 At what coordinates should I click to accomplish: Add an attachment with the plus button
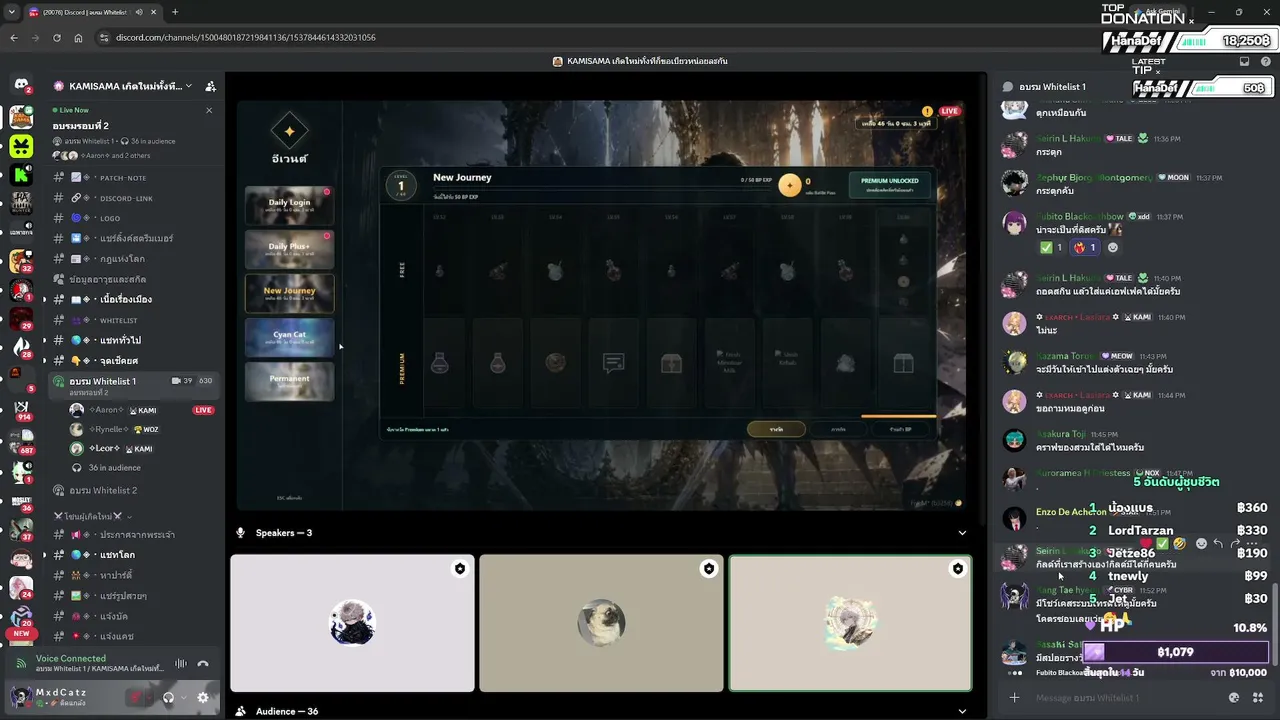(x=1014, y=698)
